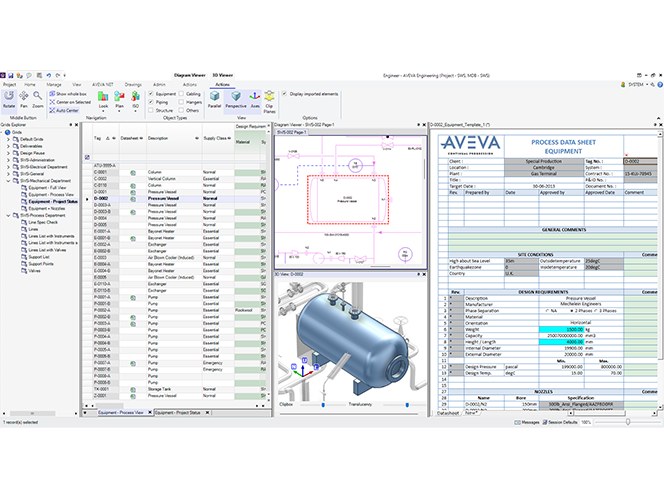Select the Valves grid item

(34, 271)
